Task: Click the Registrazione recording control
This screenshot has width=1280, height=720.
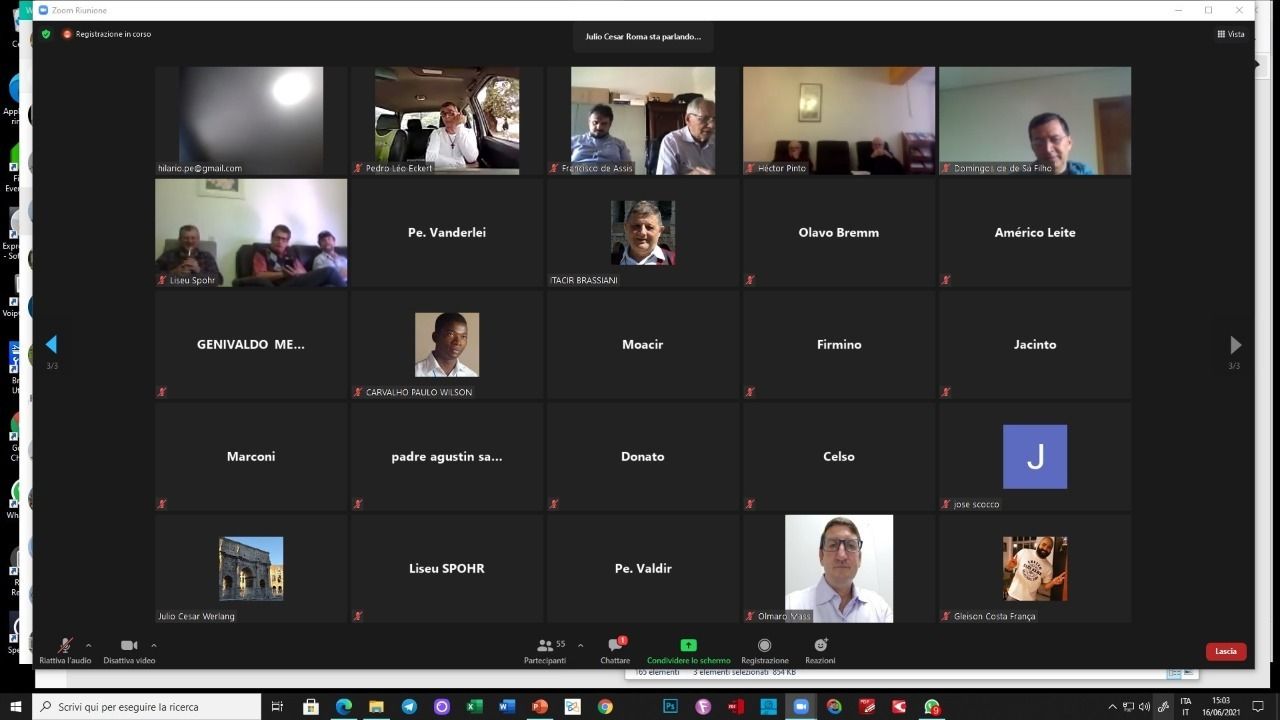Action: pyautogui.click(x=764, y=651)
